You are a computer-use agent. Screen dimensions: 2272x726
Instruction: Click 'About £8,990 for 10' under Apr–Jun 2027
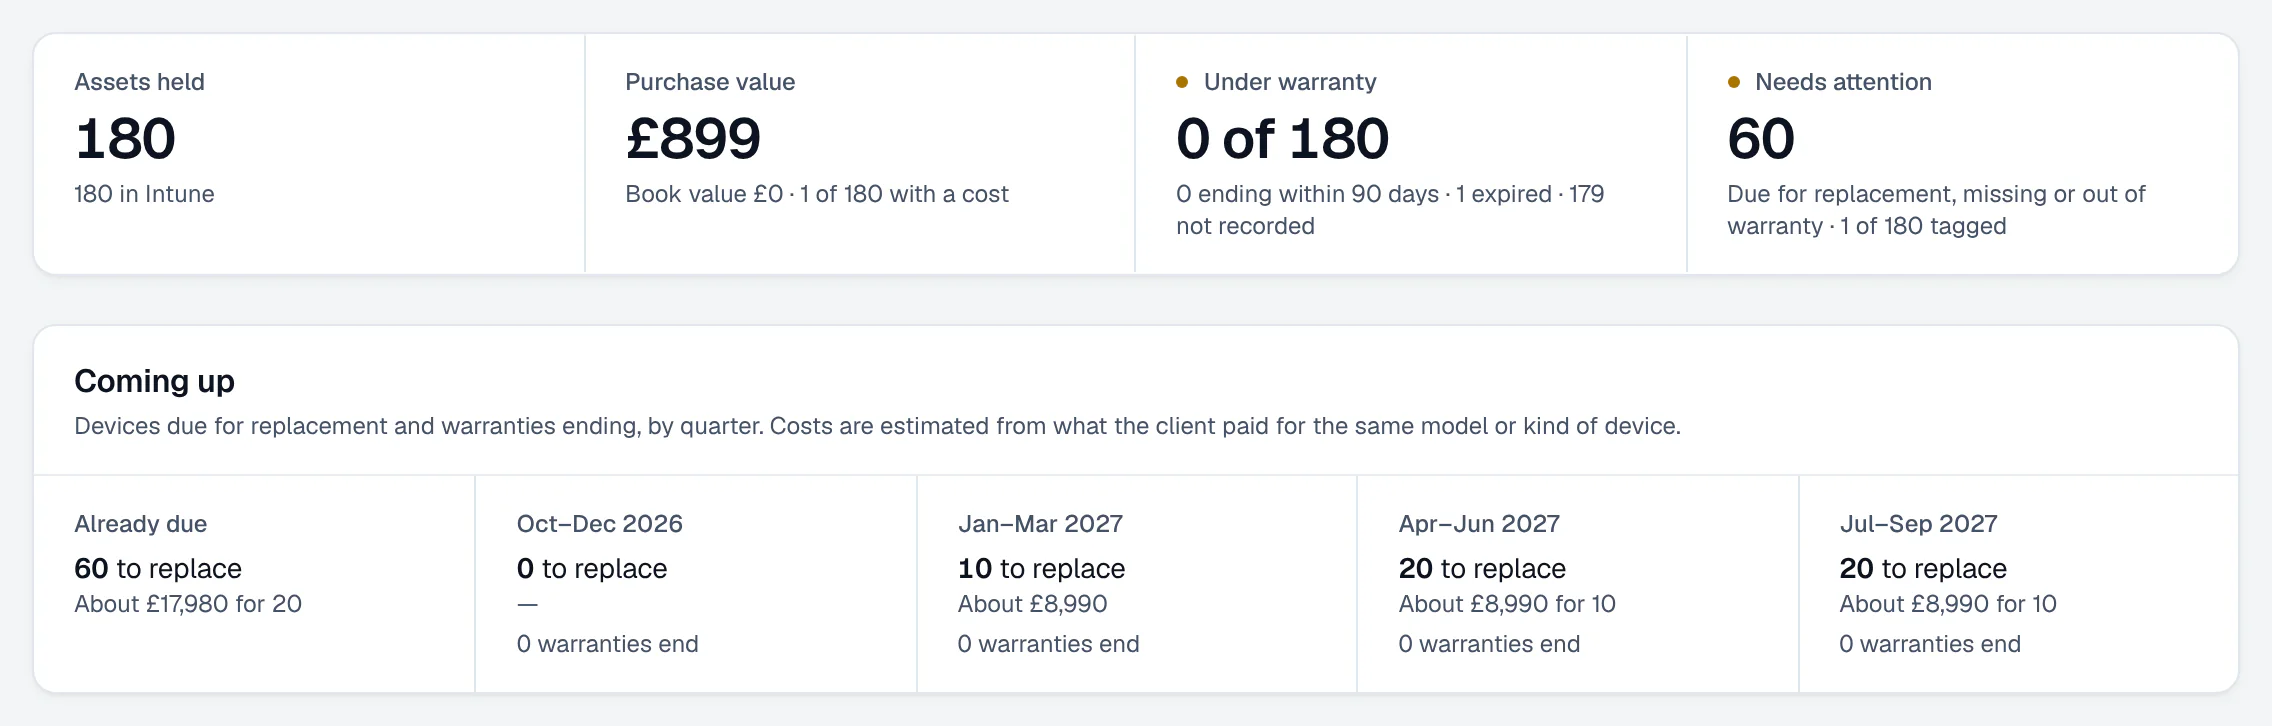pos(1507,604)
